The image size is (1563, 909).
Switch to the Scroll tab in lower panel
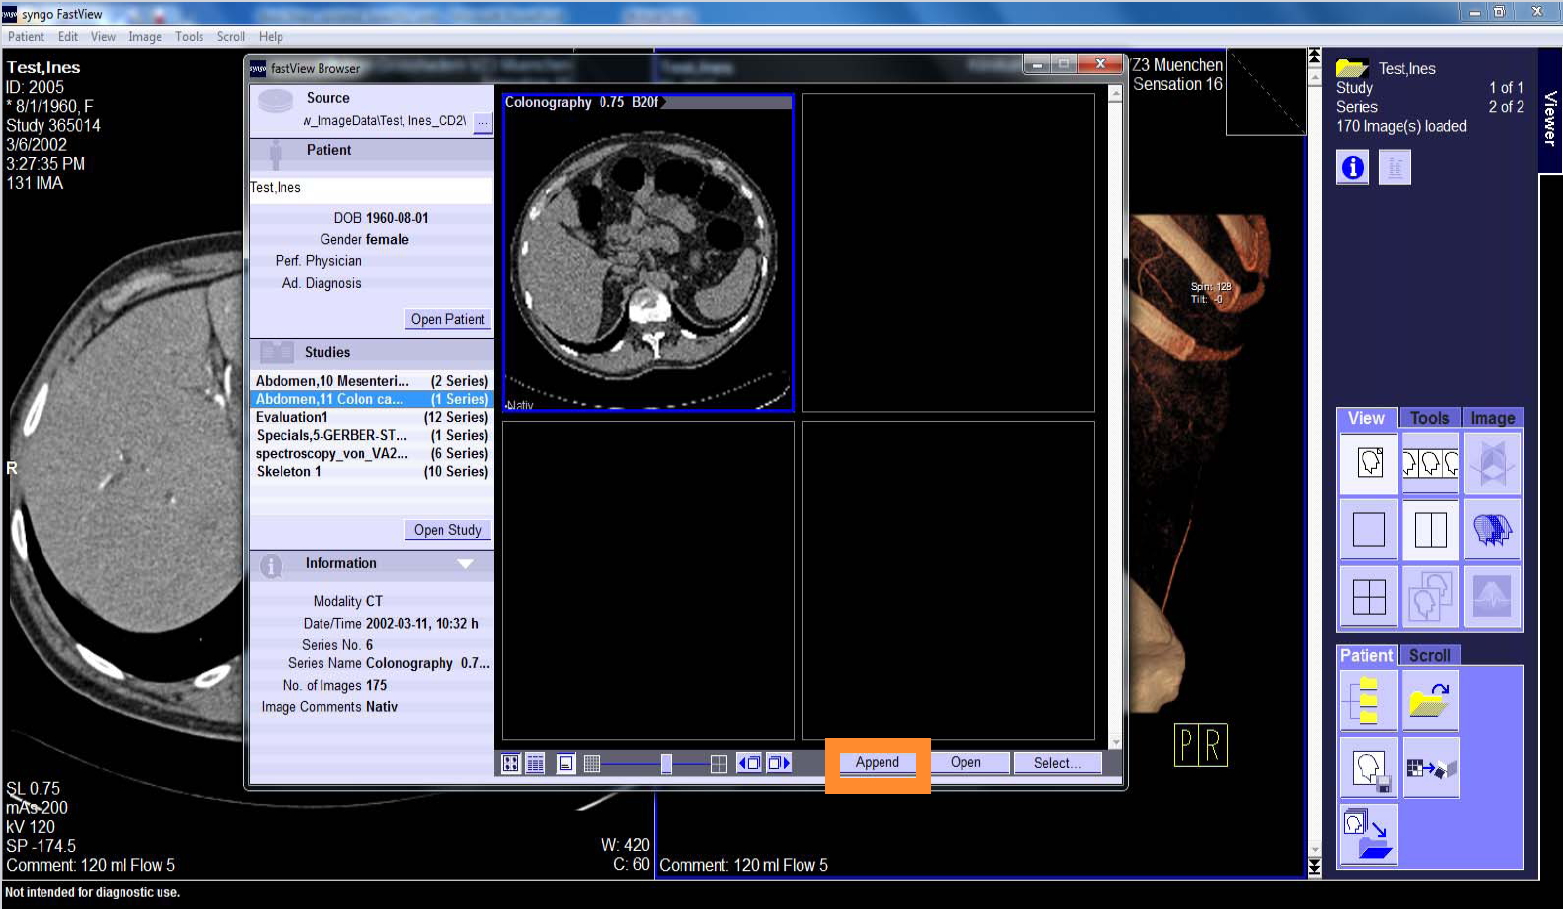1429,655
